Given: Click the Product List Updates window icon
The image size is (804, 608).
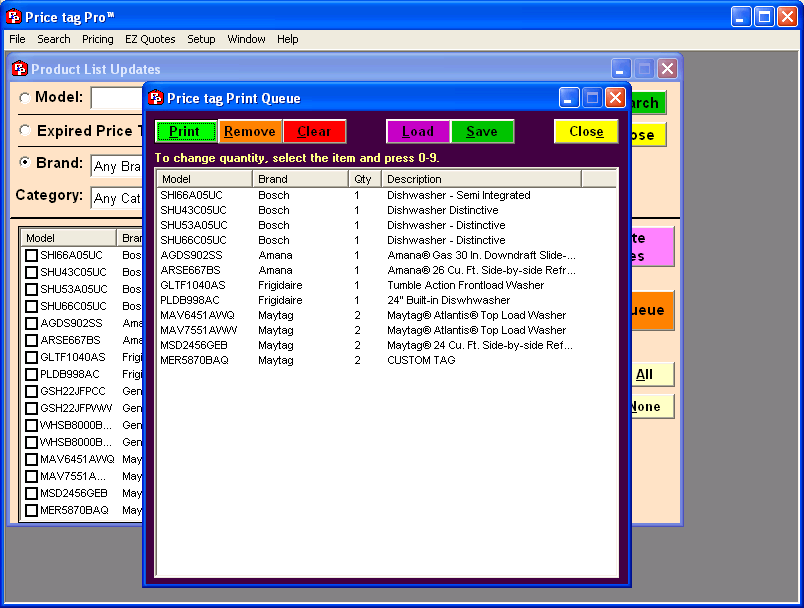Looking at the screenshot, I should (20, 68).
